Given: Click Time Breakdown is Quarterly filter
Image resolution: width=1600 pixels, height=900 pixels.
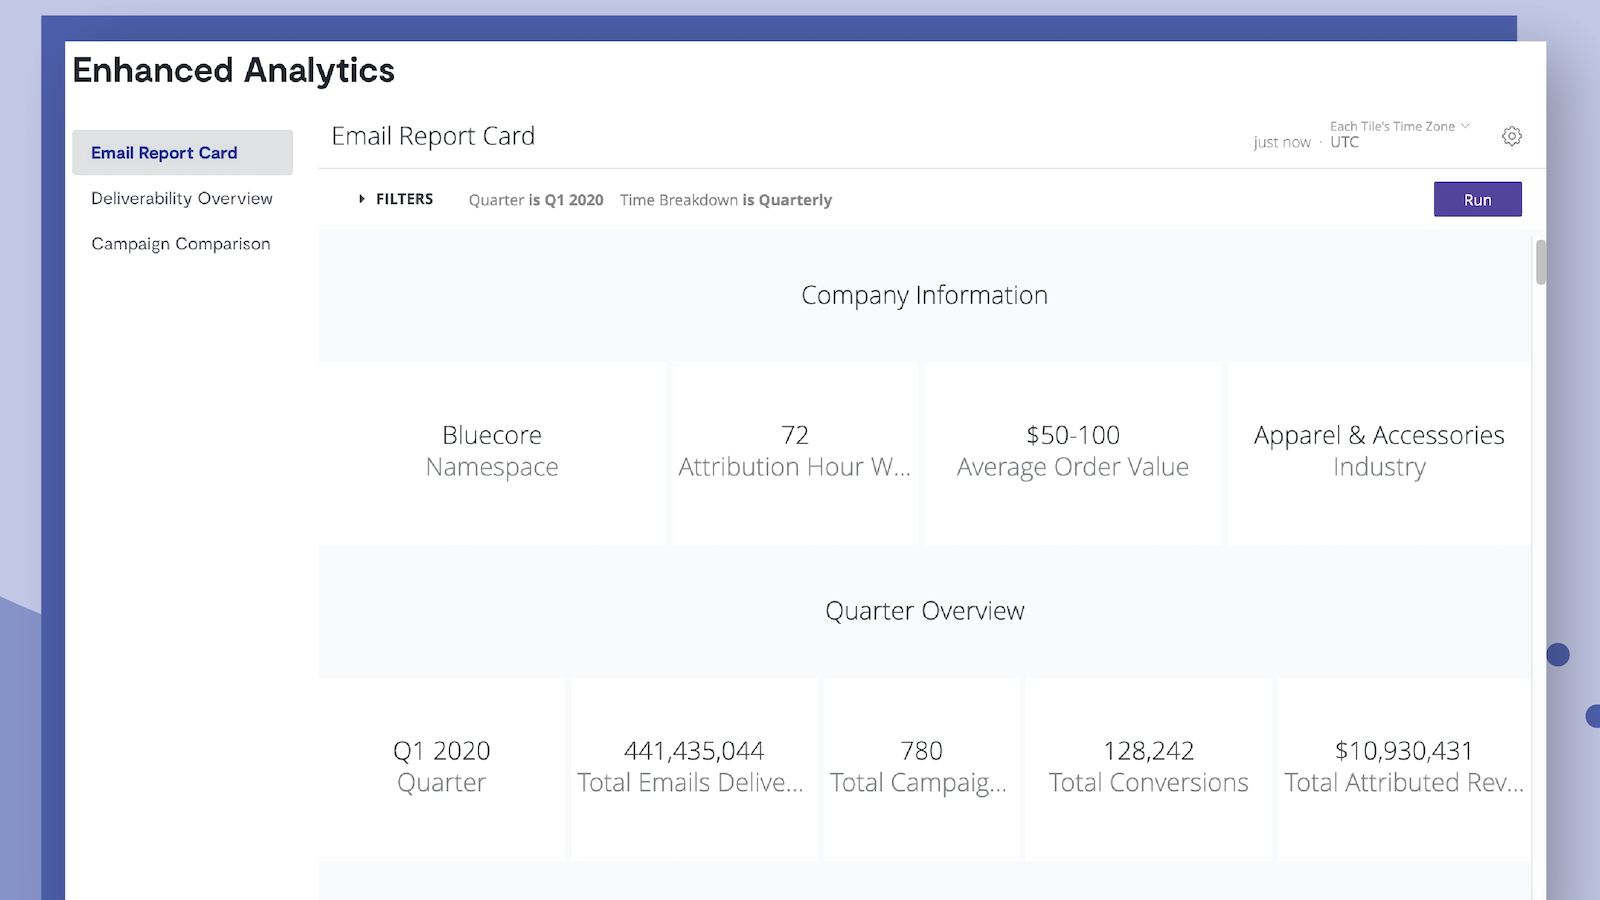Looking at the screenshot, I should point(725,200).
